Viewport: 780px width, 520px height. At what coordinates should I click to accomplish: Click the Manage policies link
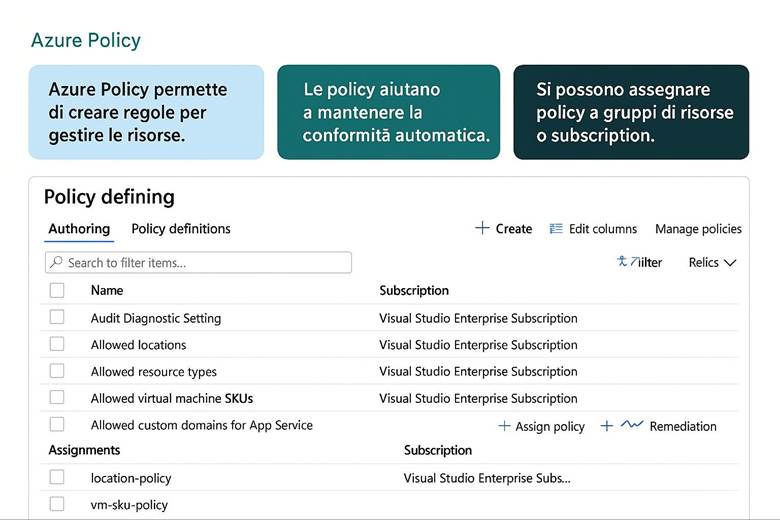click(x=698, y=229)
